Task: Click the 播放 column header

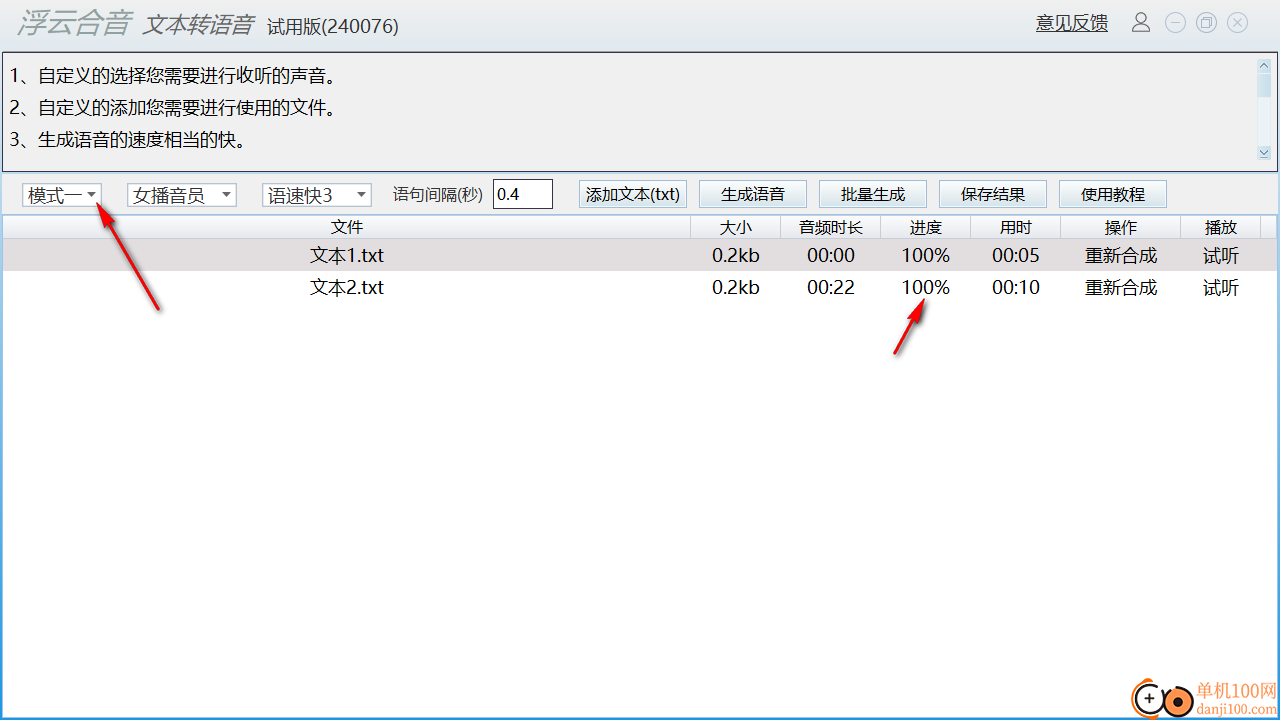Action: (1221, 227)
